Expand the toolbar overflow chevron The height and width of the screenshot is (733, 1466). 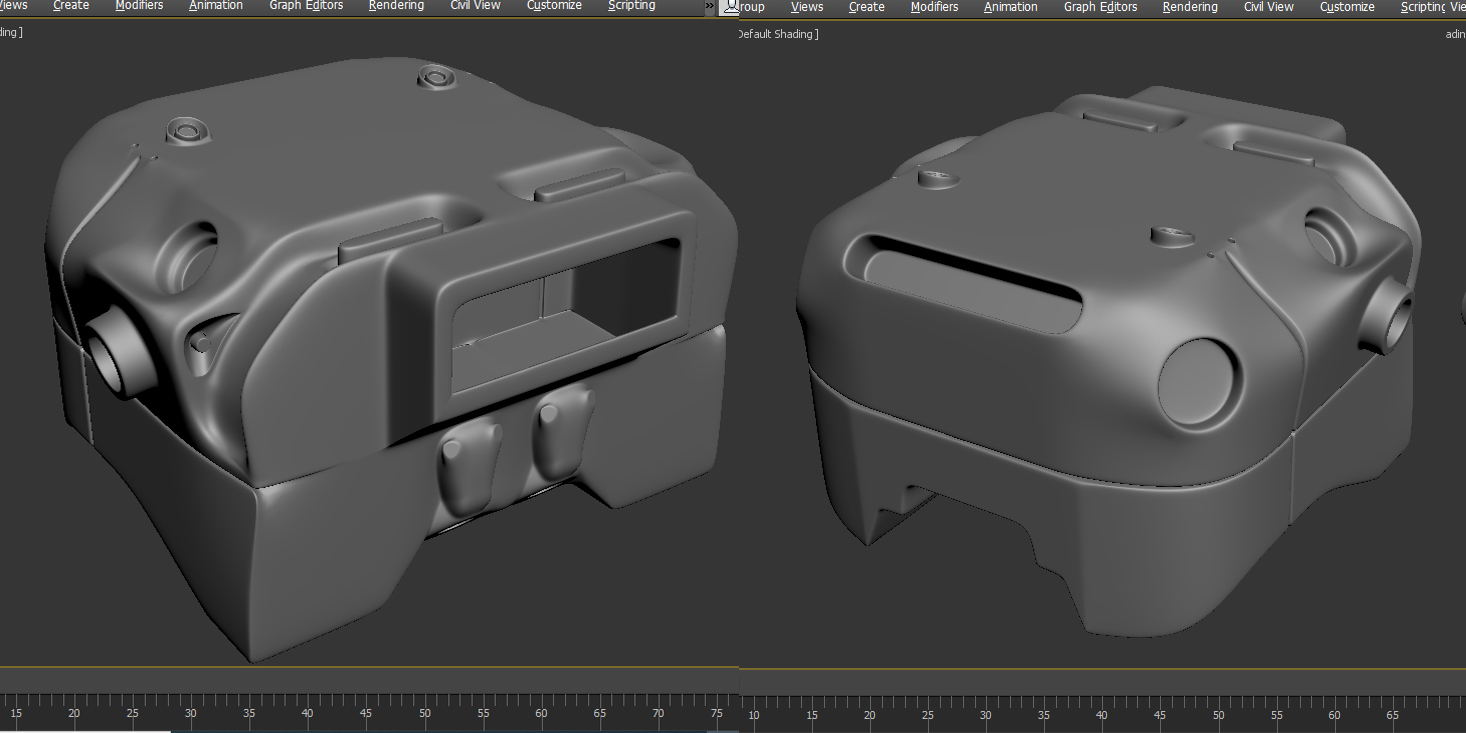coord(710,7)
